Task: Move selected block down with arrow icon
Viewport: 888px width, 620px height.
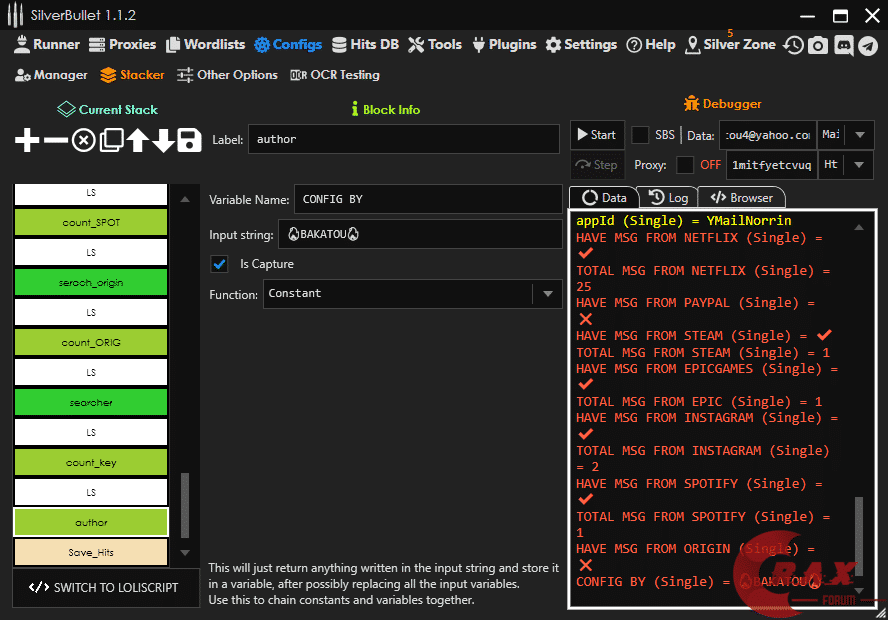Action: tap(163, 141)
